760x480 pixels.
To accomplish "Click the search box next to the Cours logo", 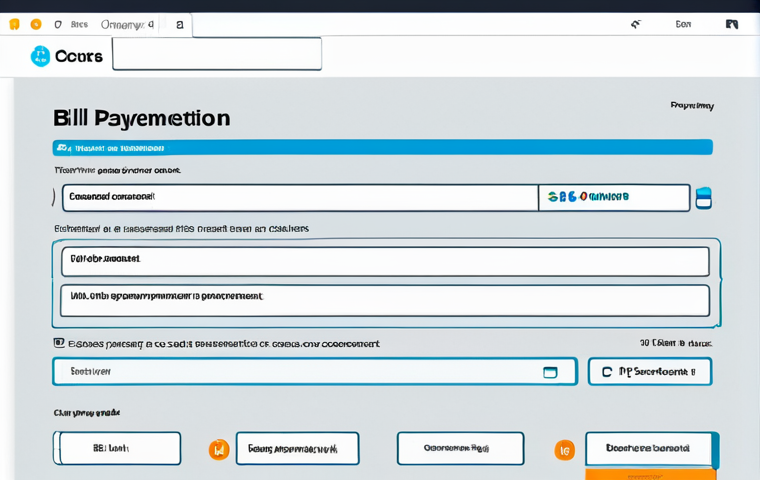I will [x=217, y=55].
